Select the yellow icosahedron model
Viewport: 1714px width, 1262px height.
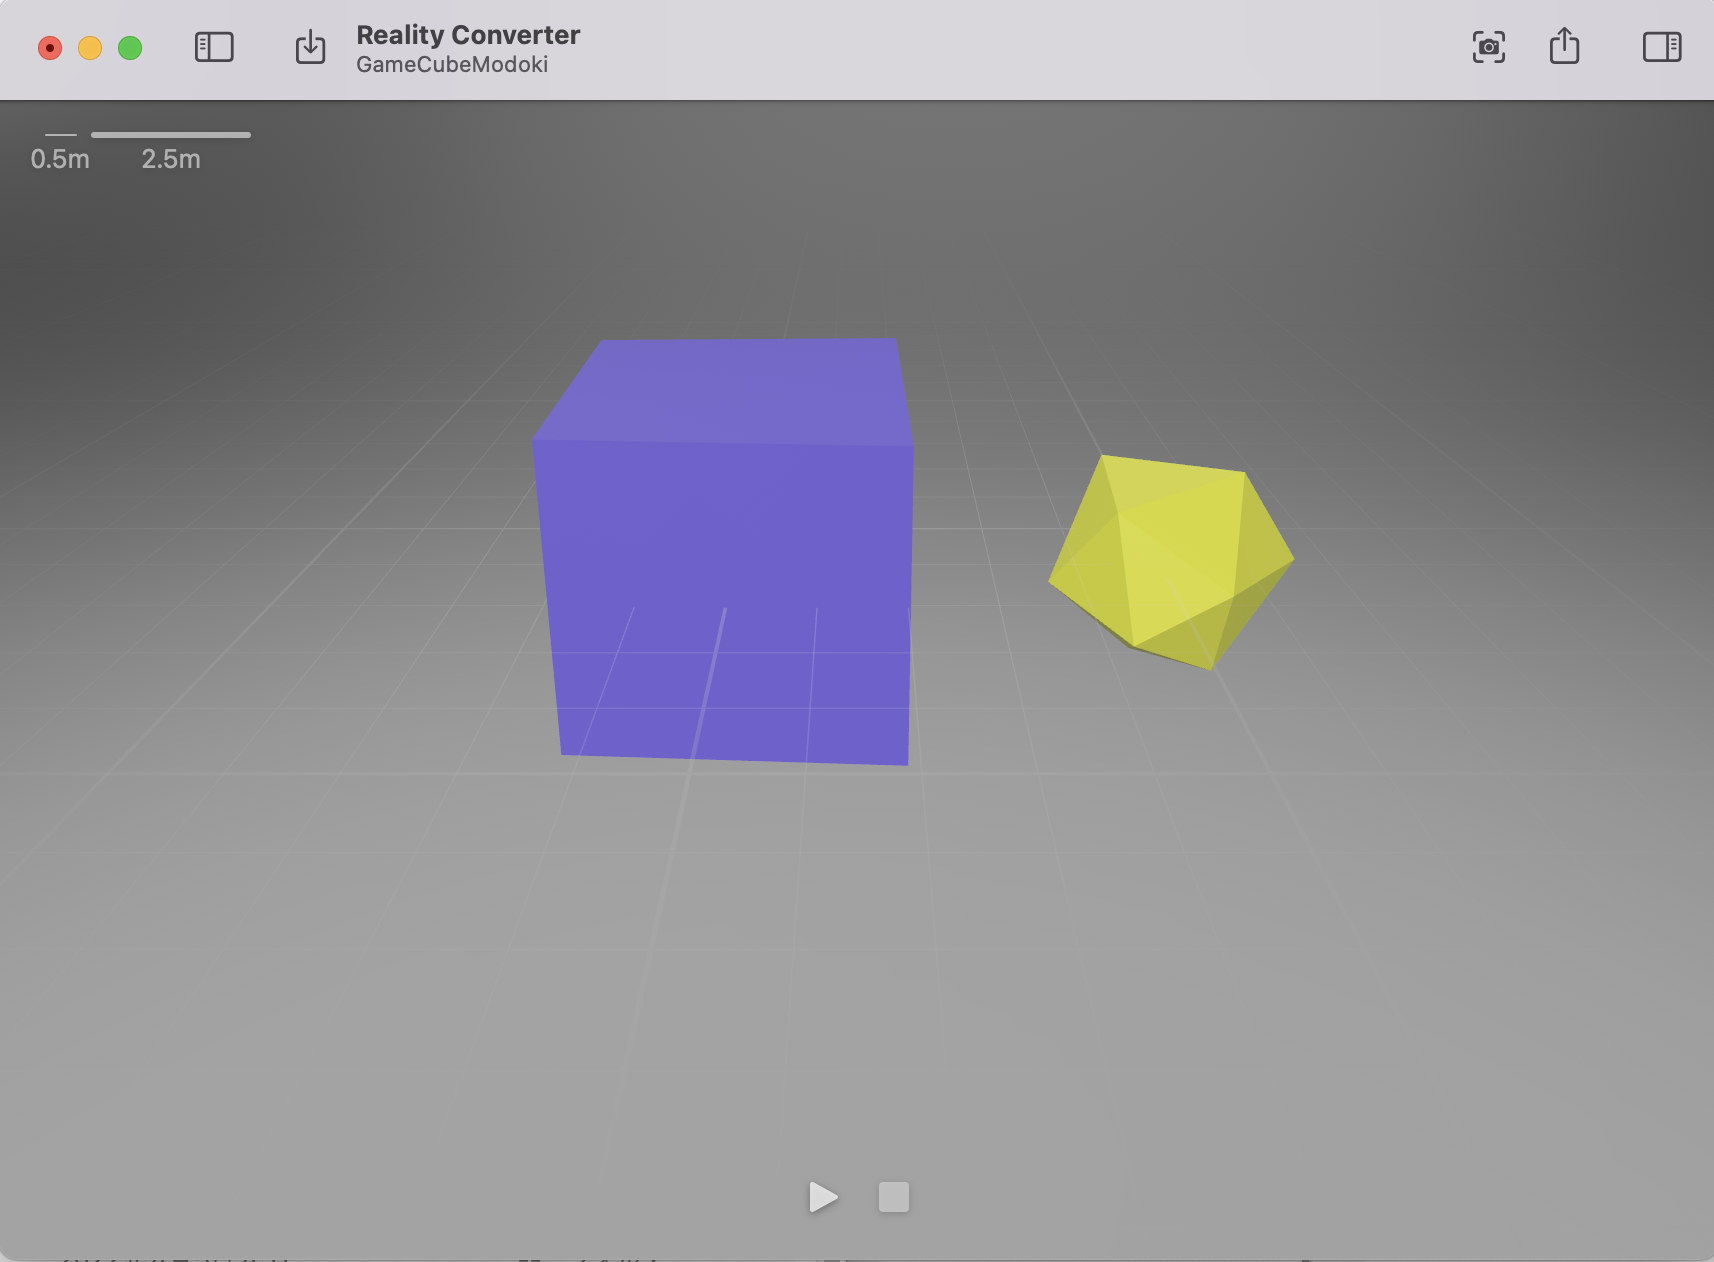(x=1171, y=562)
